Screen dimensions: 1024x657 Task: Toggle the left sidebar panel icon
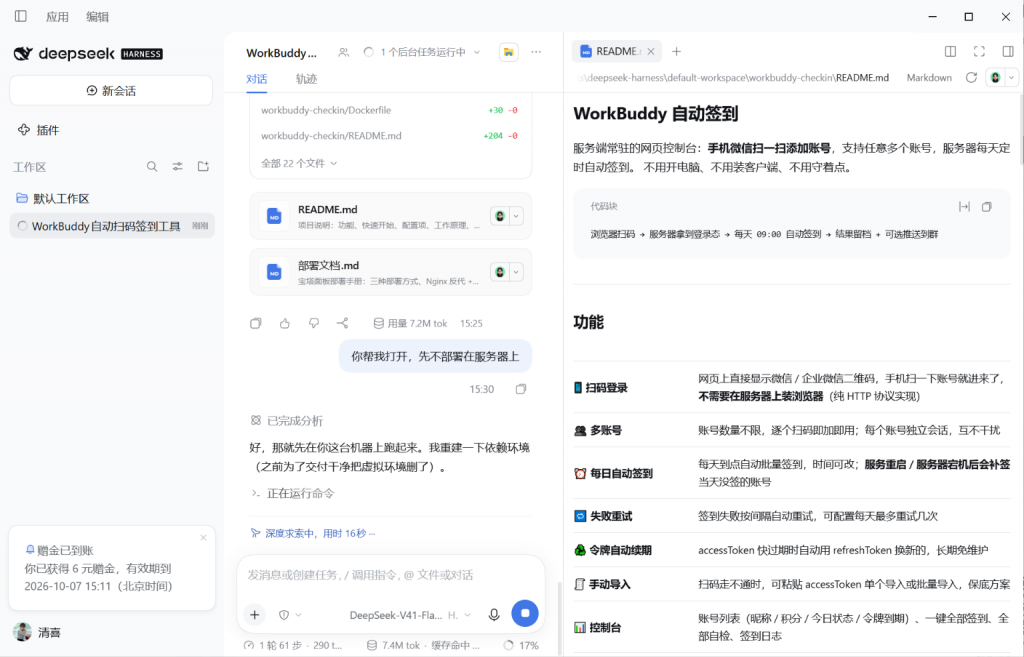(x=21, y=16)
